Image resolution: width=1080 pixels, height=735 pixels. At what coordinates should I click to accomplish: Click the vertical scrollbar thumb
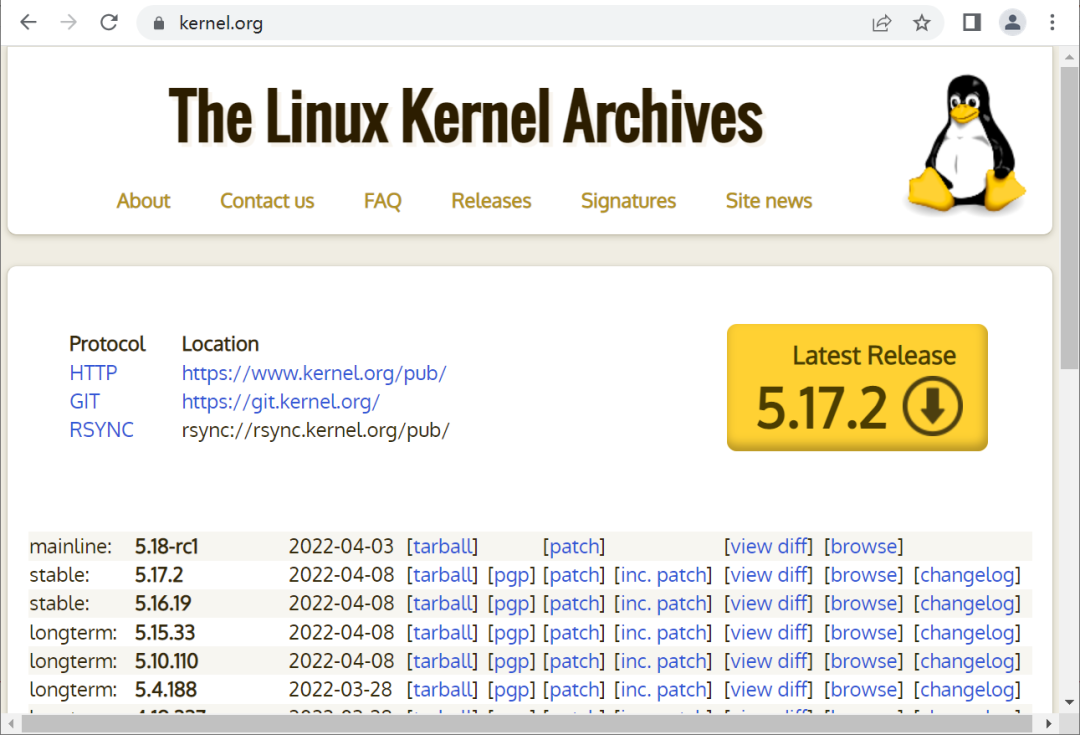pos(1069,210)
